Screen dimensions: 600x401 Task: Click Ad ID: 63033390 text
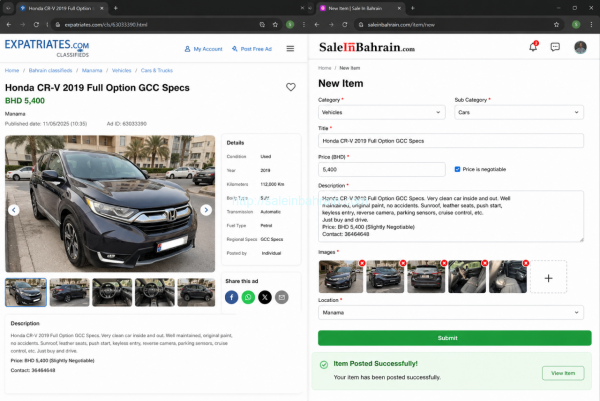[x=127, y=124]
